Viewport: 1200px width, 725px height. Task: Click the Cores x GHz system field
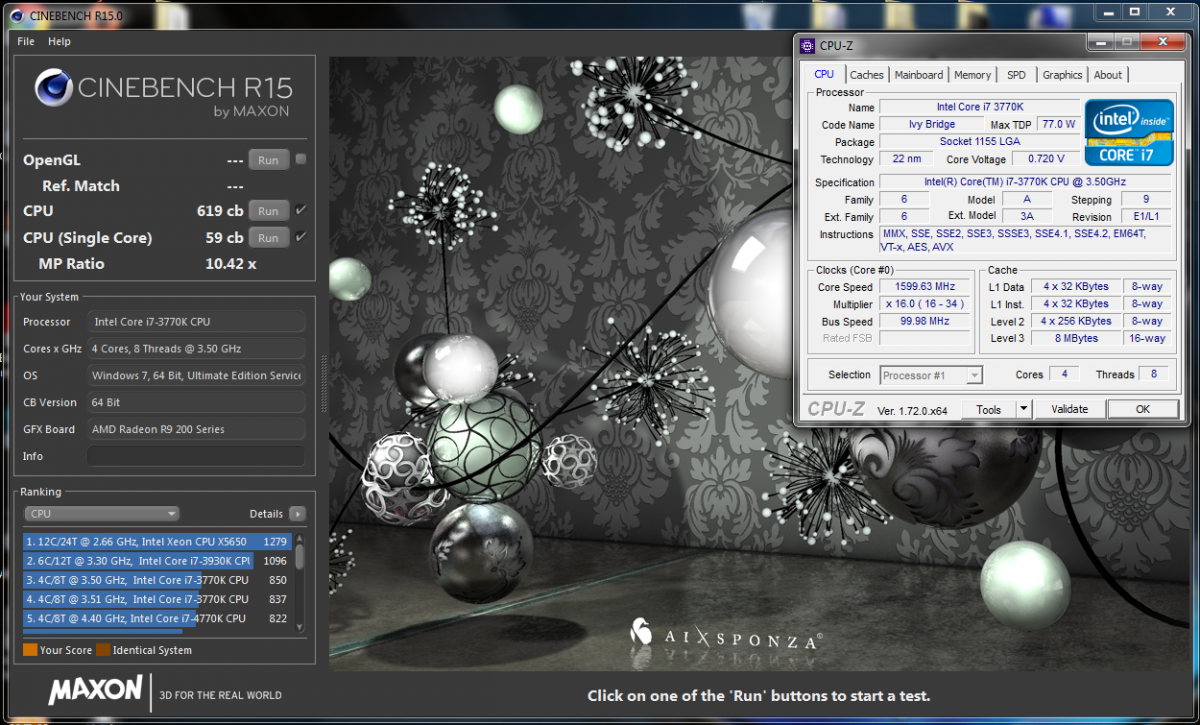[195, 348]
